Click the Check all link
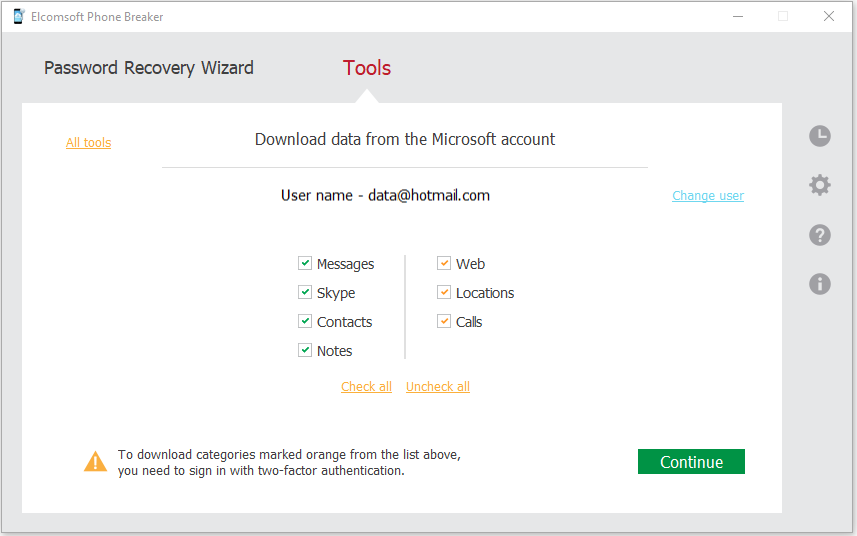 [366, 386]
